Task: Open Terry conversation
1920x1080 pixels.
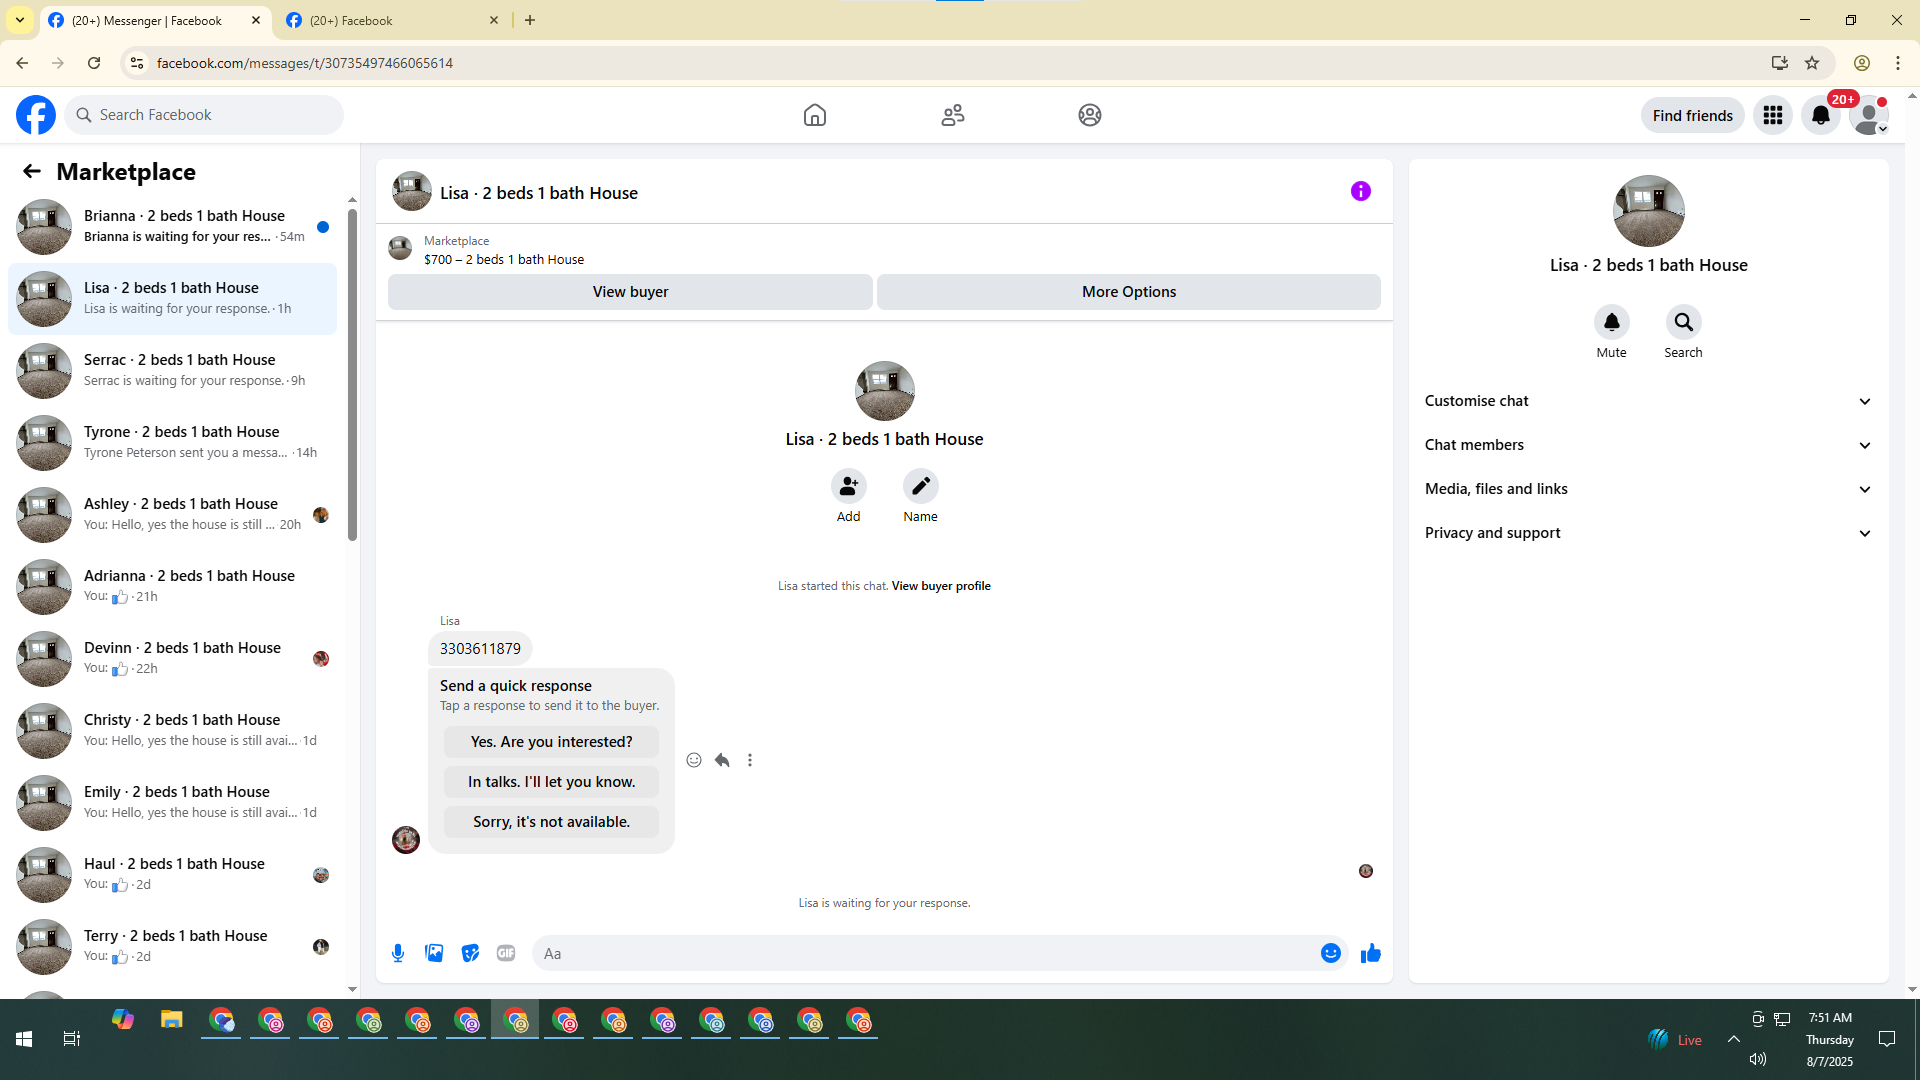Action: click(x=172, y=947)
